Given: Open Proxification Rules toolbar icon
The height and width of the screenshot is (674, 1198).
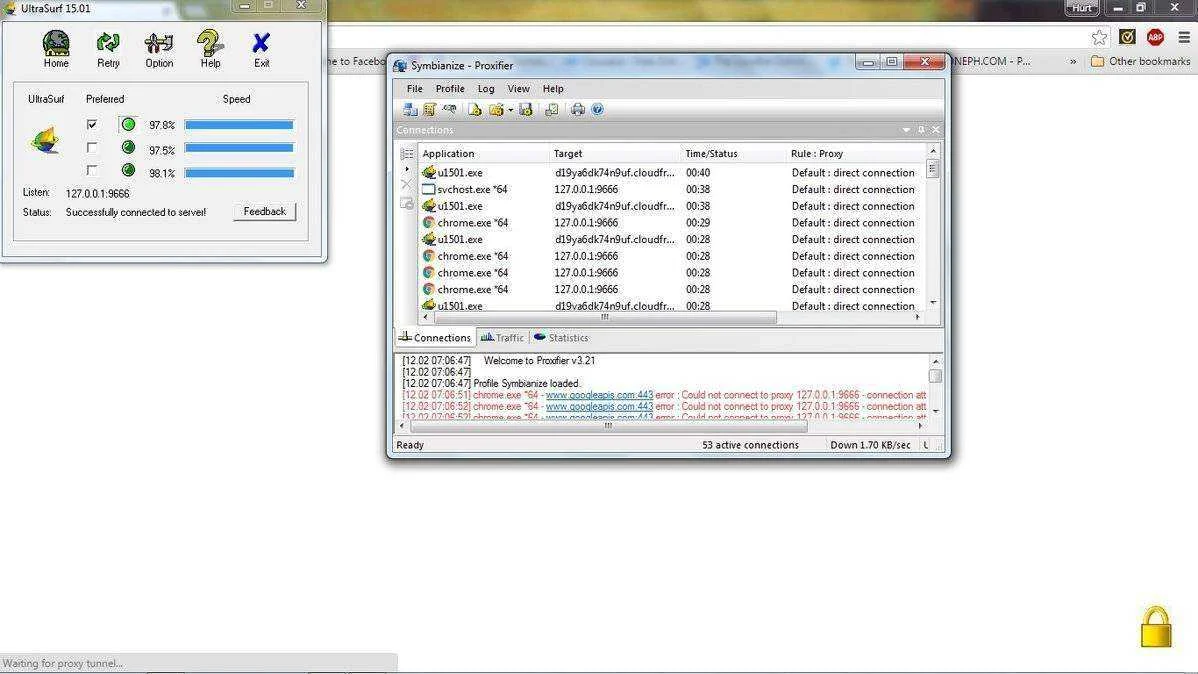Looking at the screenshot, I should [429, 109].
